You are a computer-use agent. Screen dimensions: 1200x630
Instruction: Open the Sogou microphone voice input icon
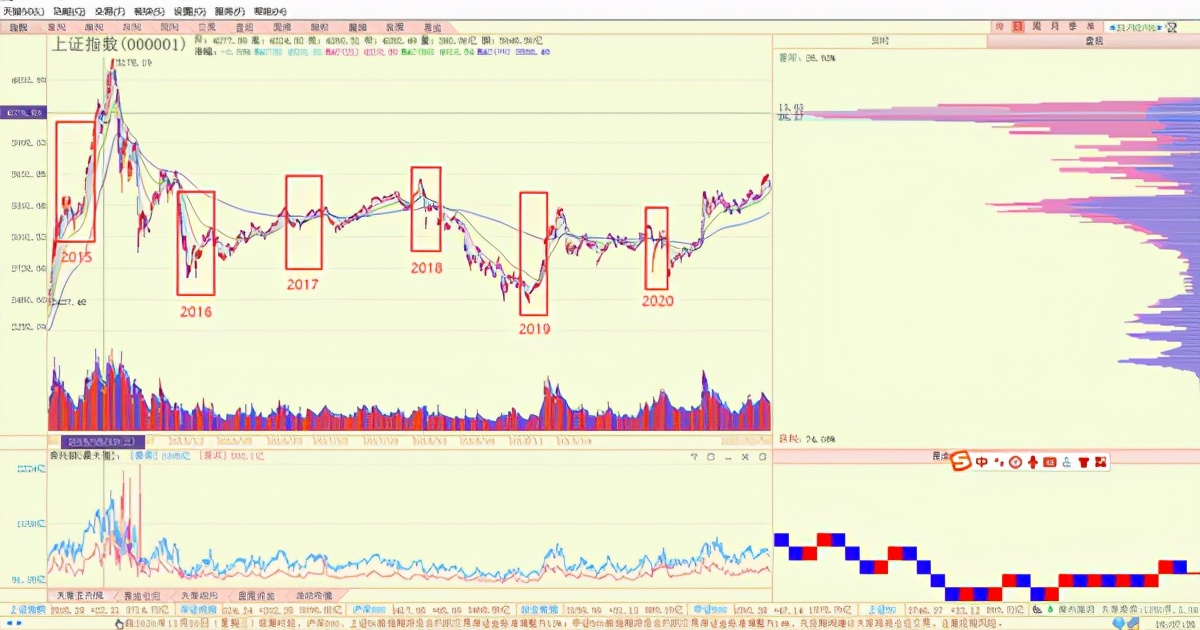click(x=1033, y=462)
